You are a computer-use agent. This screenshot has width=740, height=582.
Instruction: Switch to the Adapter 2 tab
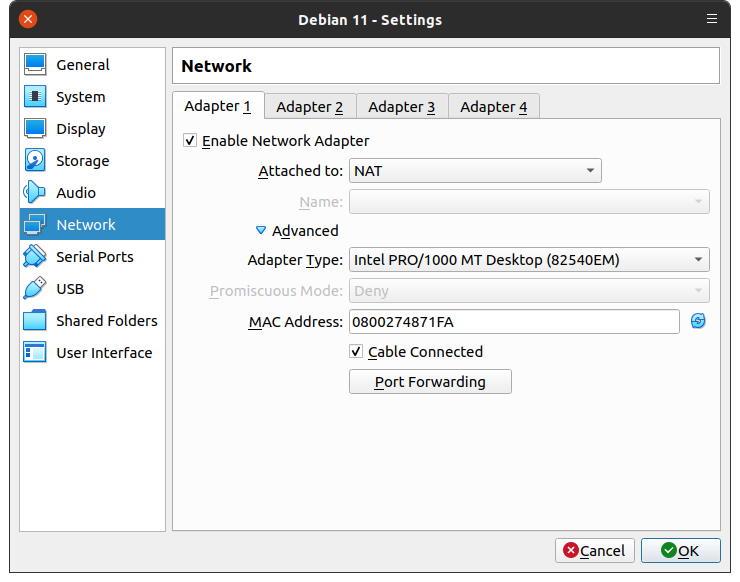click(x=310, y=107)
